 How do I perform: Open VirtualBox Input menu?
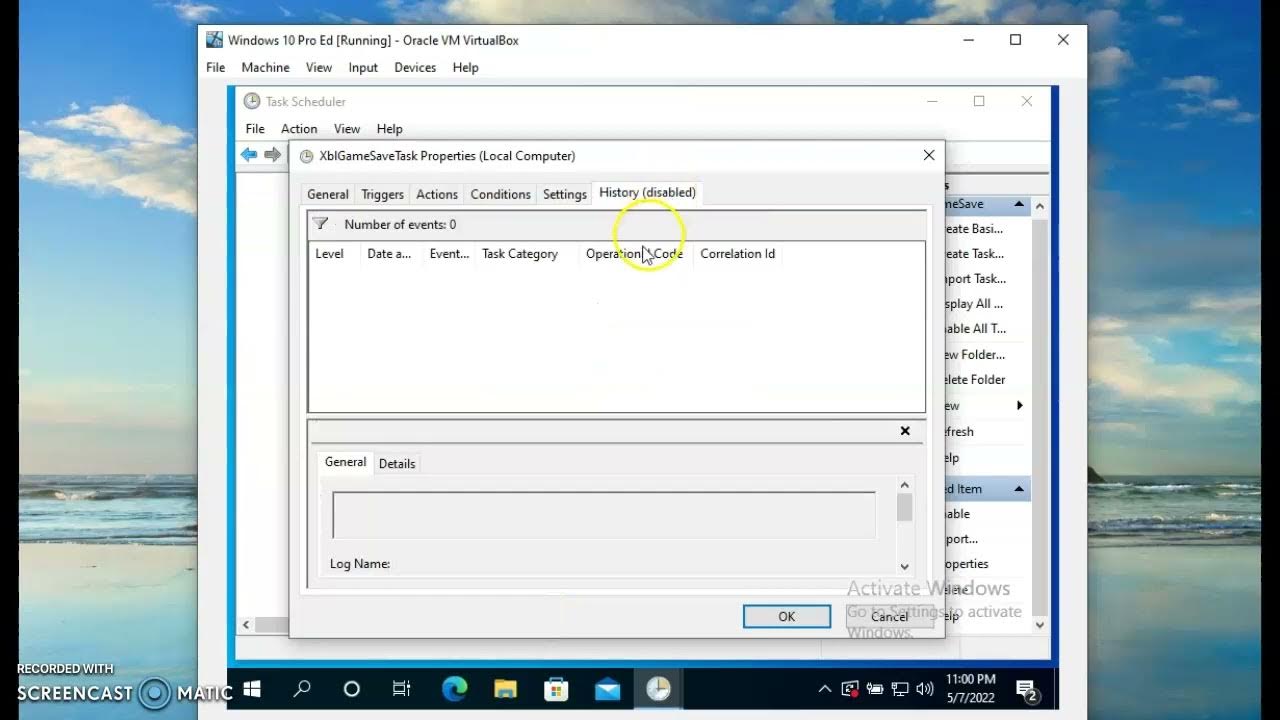[x=363, y=67]
